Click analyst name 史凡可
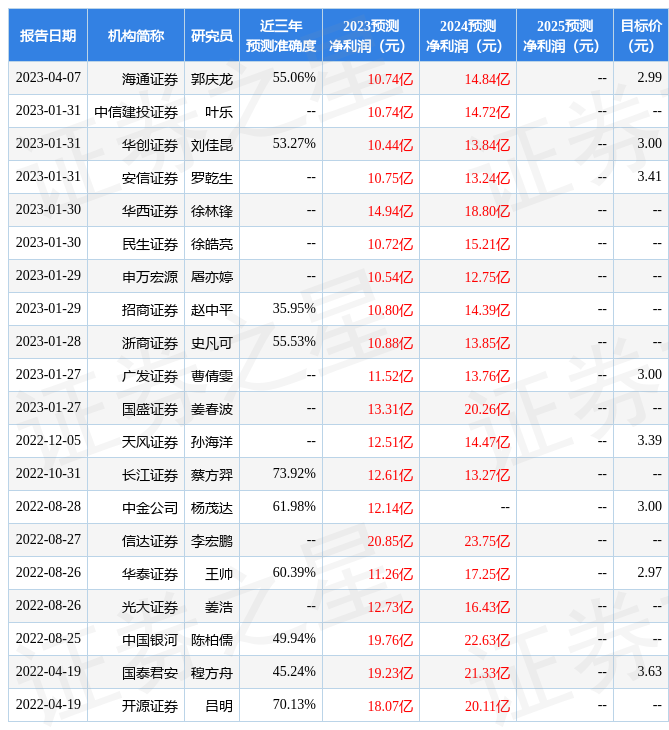Screen dimensions: 669x730 [212, 344]
